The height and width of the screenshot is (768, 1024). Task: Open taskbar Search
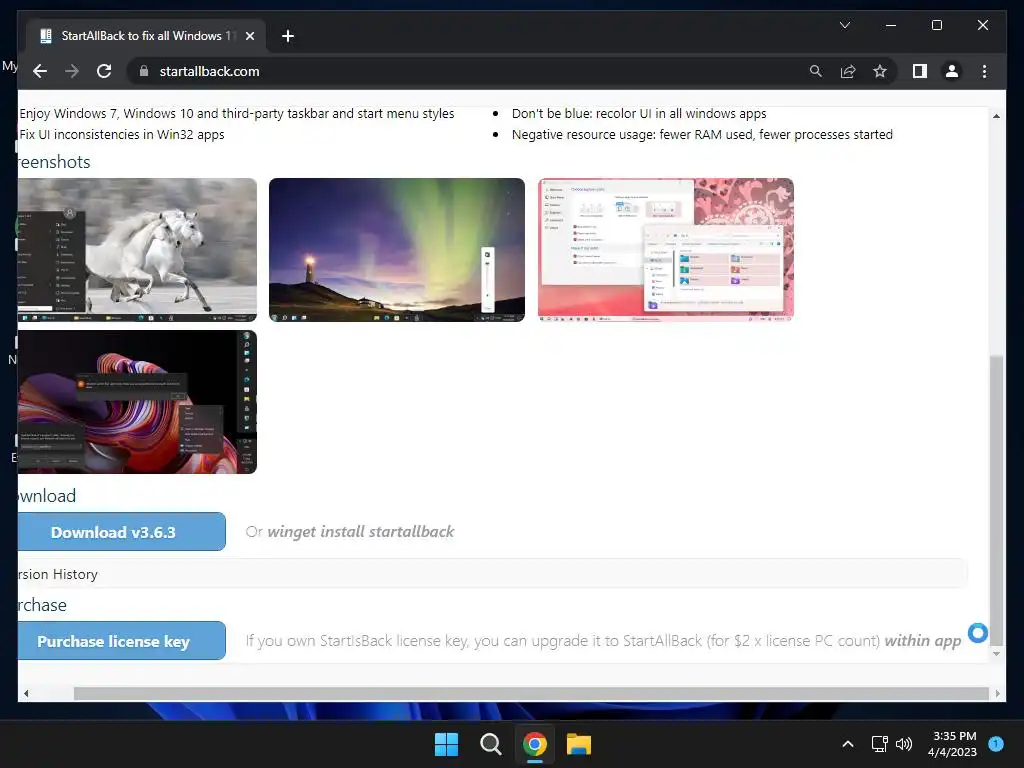click(490, 744)
